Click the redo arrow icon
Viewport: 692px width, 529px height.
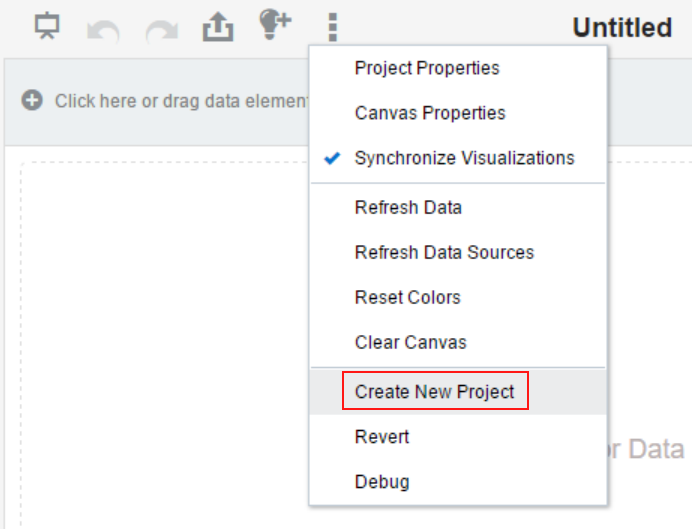162,31
